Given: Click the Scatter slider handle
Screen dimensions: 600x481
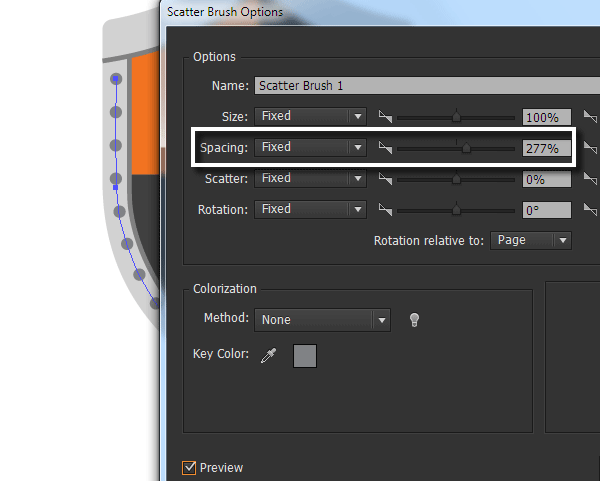Looking at the screenshot, I should pos(456,179).
